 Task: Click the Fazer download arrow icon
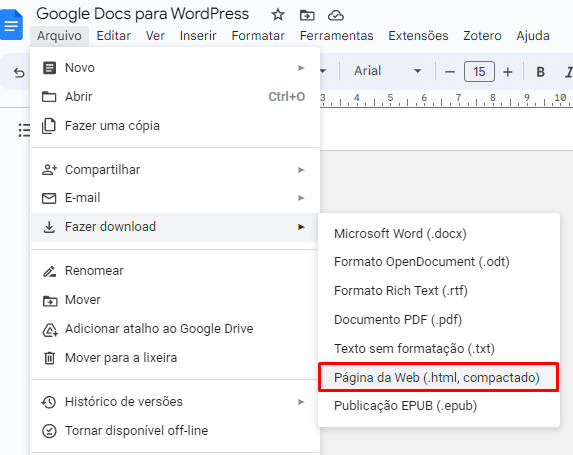(49, 227)
